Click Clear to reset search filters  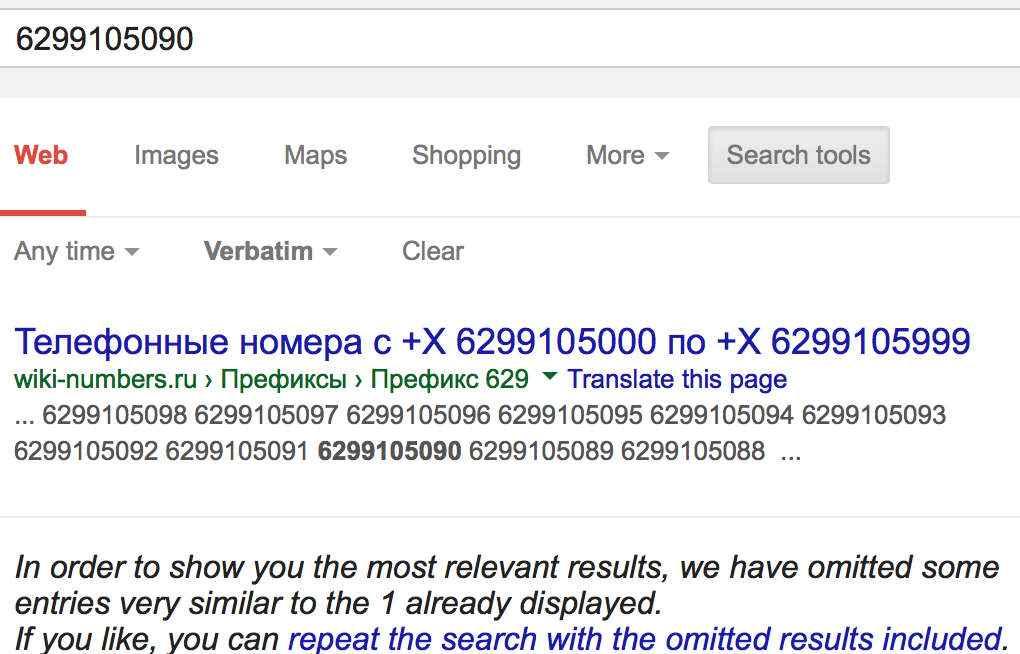432,251
